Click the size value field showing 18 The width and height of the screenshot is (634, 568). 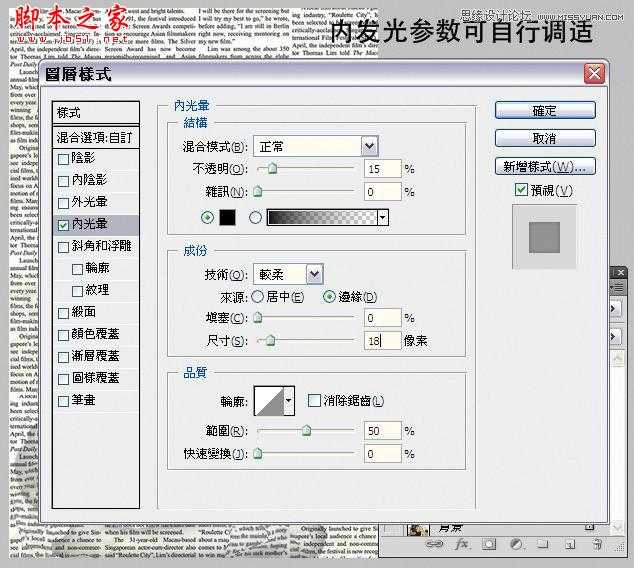point(383,341)
